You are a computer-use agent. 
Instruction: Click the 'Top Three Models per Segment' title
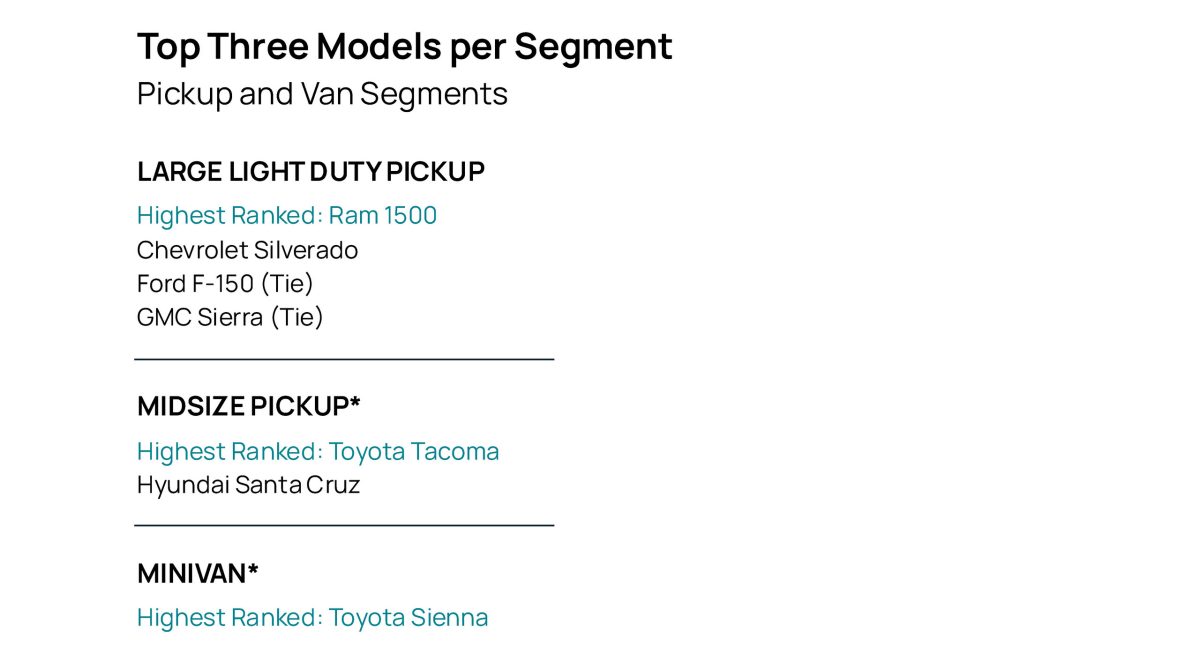click(404, 47)
